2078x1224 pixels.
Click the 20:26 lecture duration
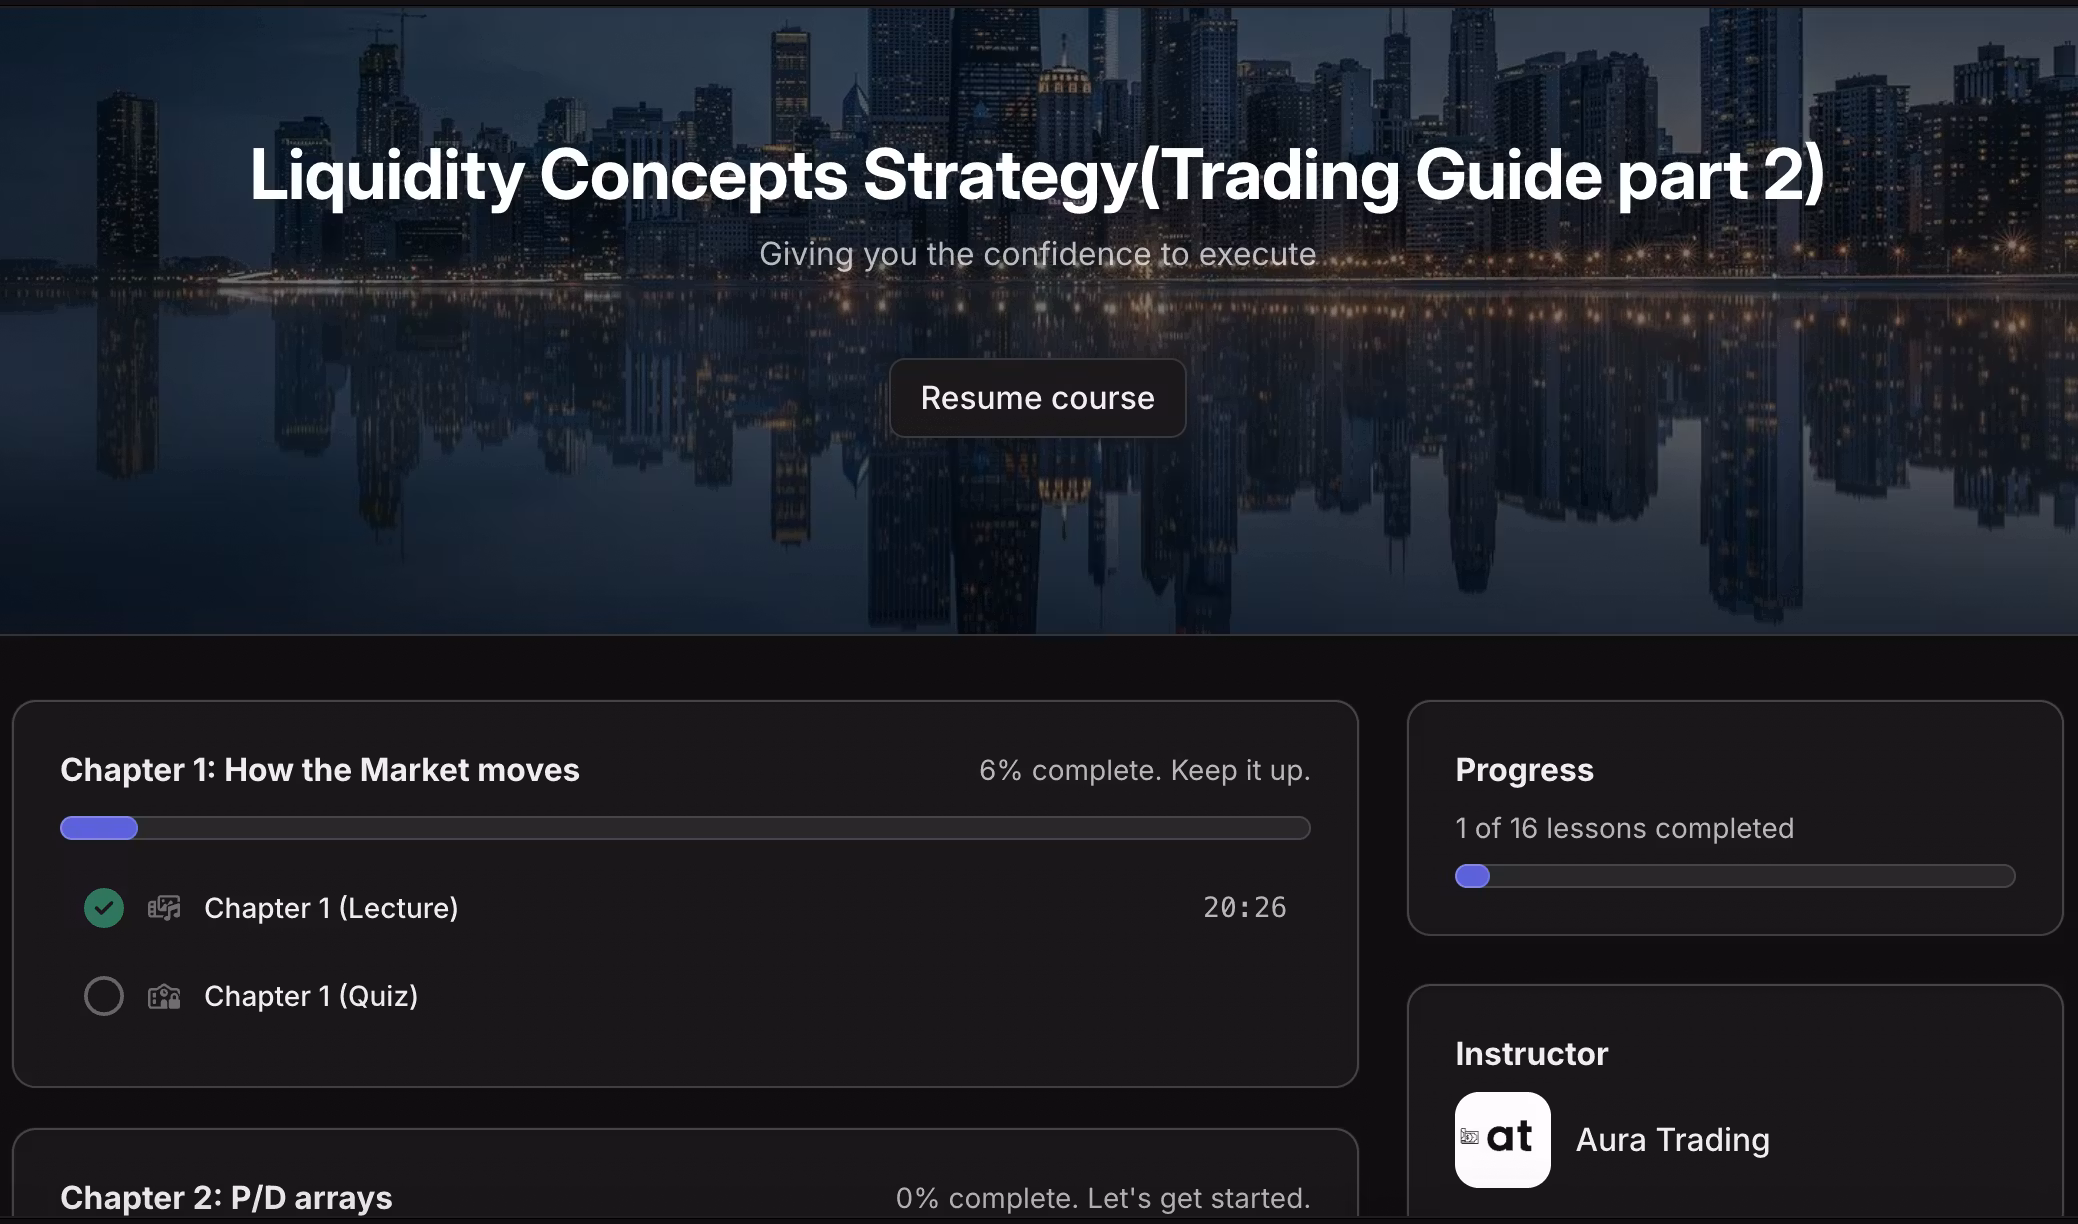(x=1244, y=908)
